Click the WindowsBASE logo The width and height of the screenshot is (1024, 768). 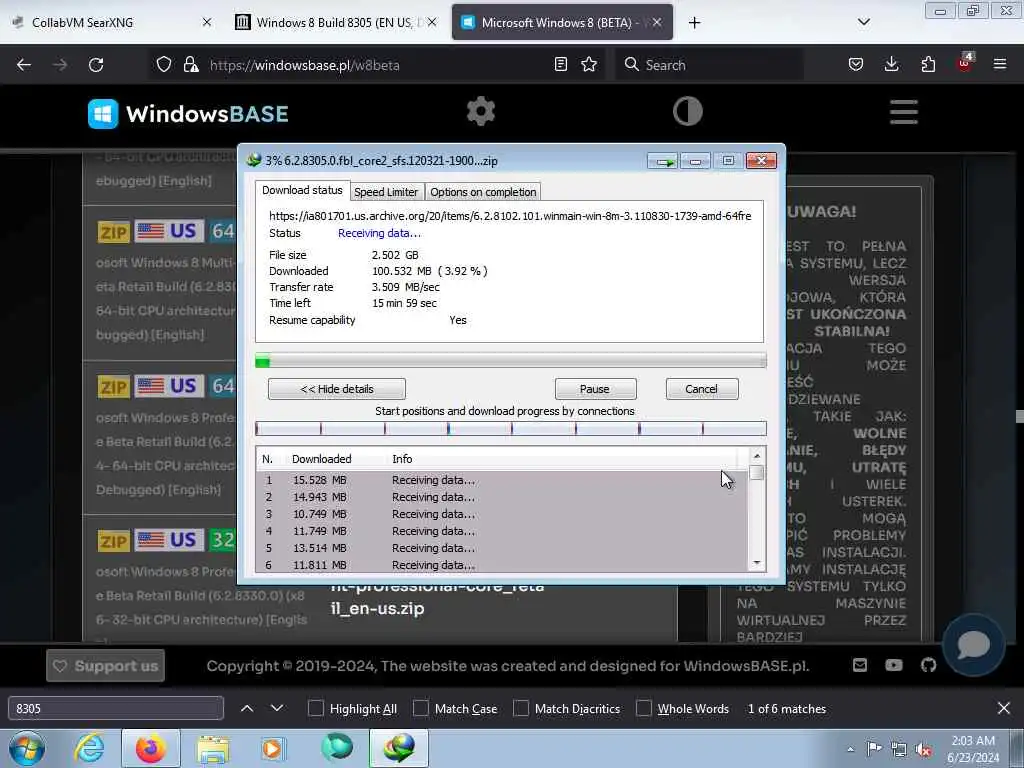pyautogui.click(x=188, y=114)
